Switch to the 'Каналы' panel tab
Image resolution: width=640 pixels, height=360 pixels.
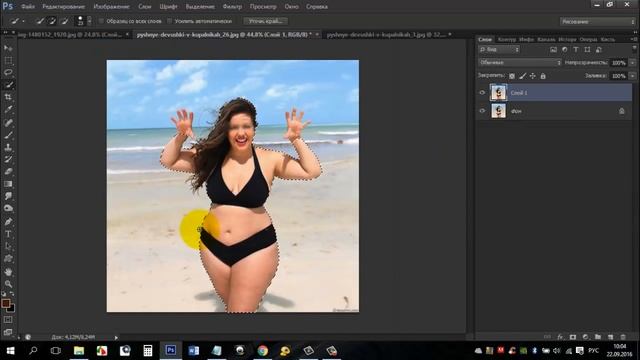tap(546, 39)
